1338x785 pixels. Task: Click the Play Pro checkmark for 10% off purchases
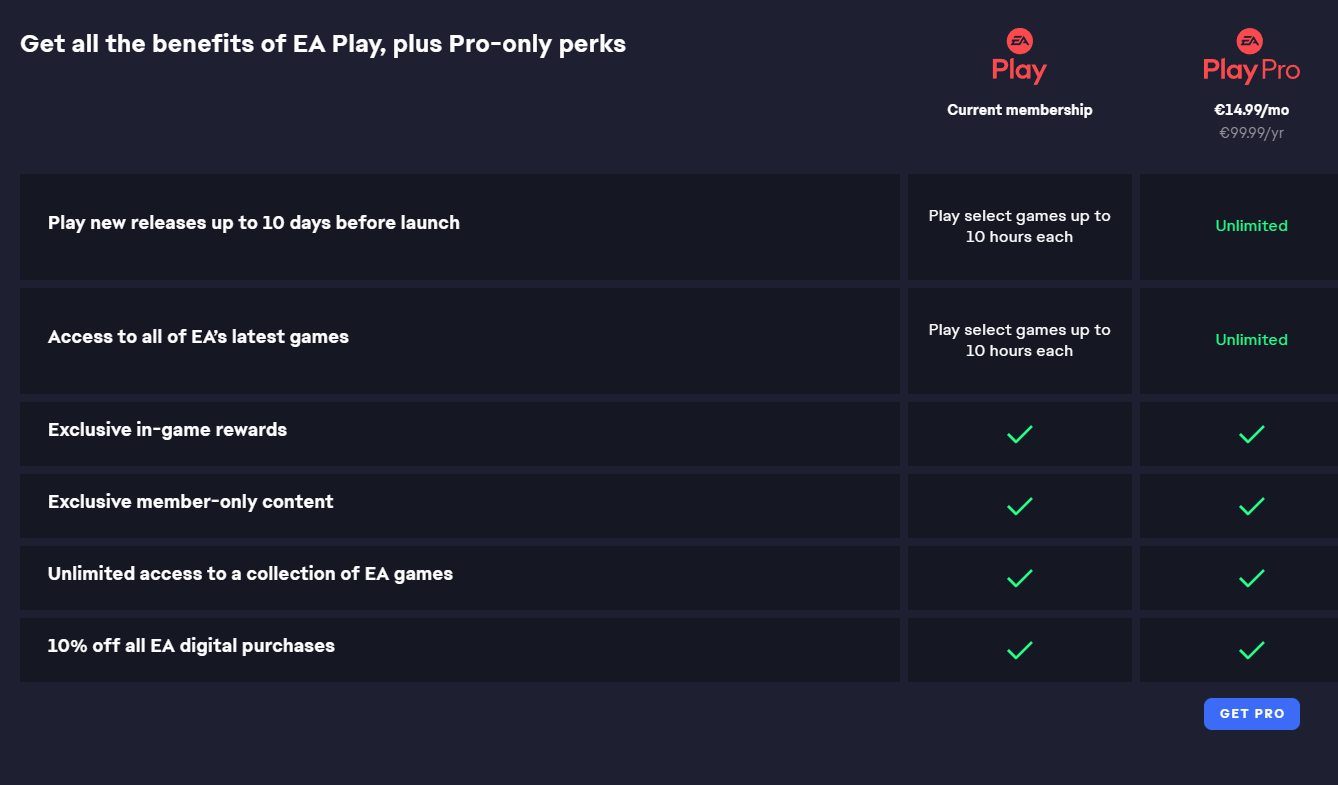point(1251,650)
